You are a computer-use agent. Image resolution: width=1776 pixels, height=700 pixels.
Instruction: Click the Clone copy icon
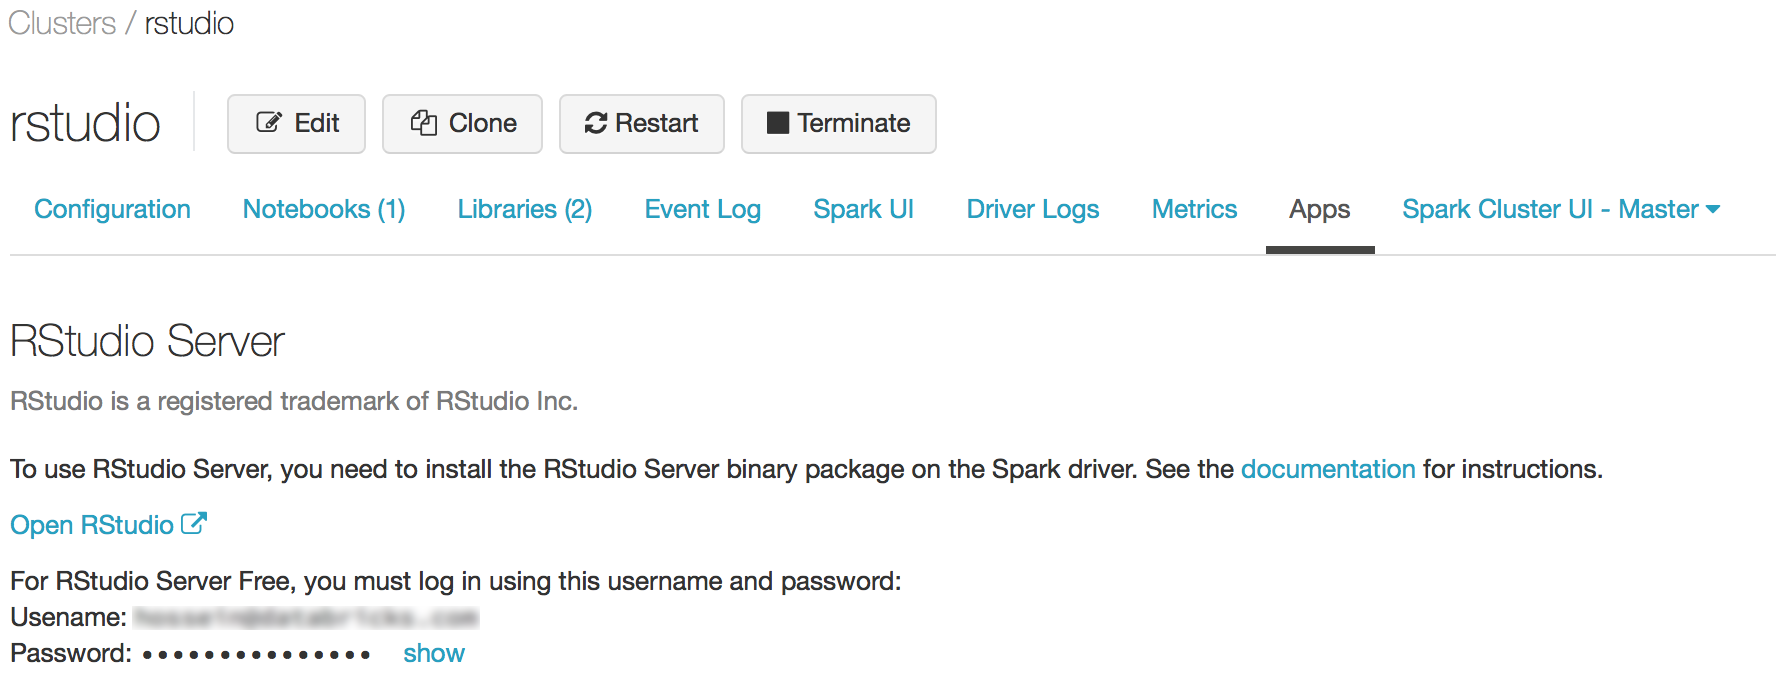[424, 123]
